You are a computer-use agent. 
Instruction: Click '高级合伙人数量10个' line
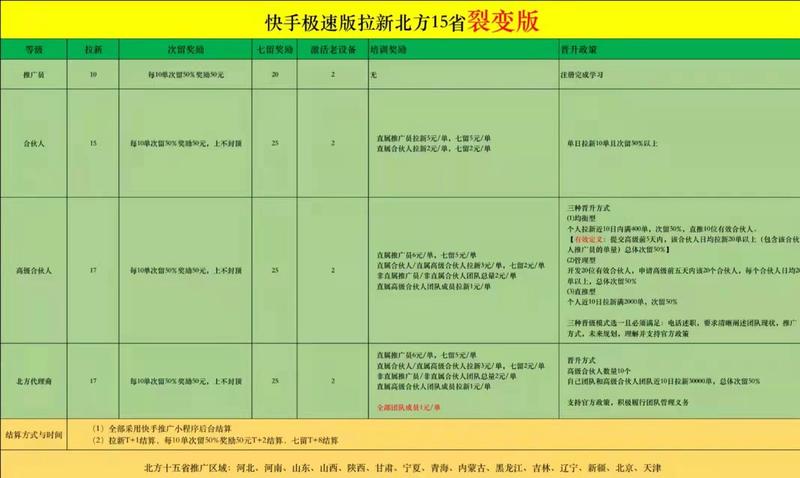[599, 371]
